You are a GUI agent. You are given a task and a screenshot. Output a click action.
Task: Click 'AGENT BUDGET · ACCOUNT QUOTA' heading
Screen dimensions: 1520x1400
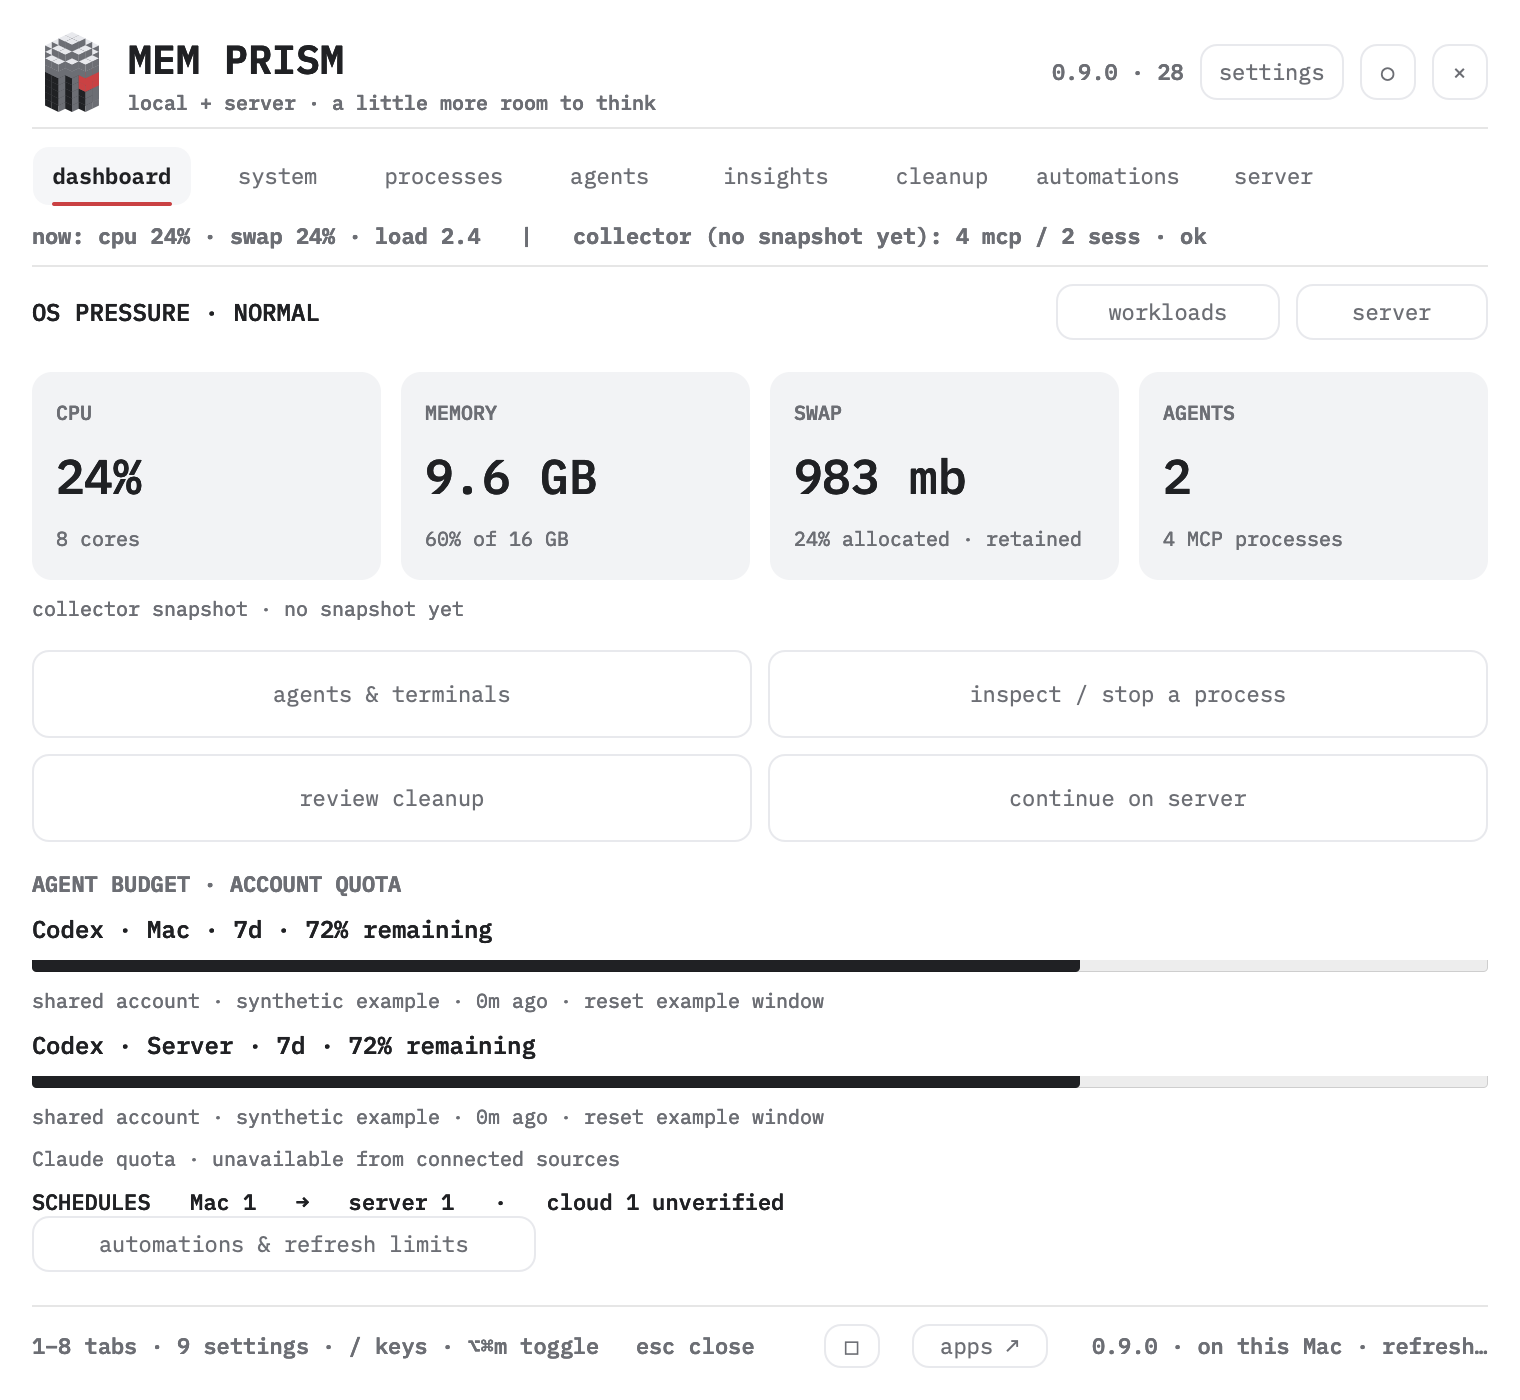[x=217, y=885]
